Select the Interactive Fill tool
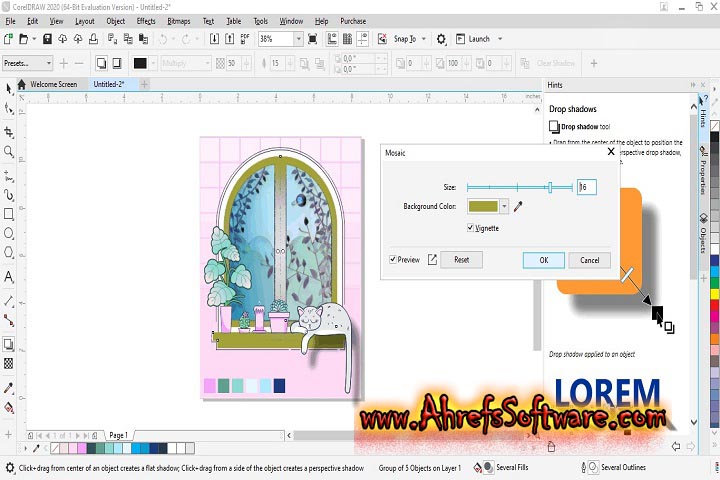Screen dimensions: 720x480 (x=8, y=407)
